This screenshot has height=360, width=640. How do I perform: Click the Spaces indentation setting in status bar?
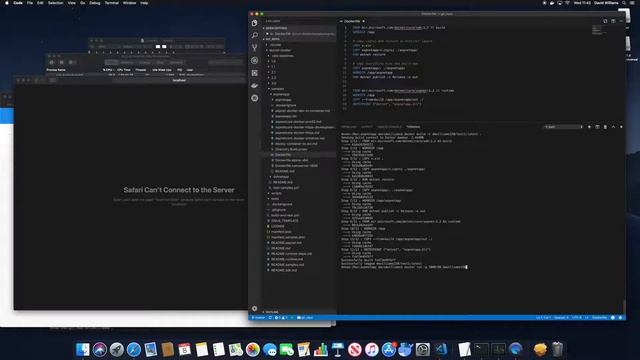561,318
